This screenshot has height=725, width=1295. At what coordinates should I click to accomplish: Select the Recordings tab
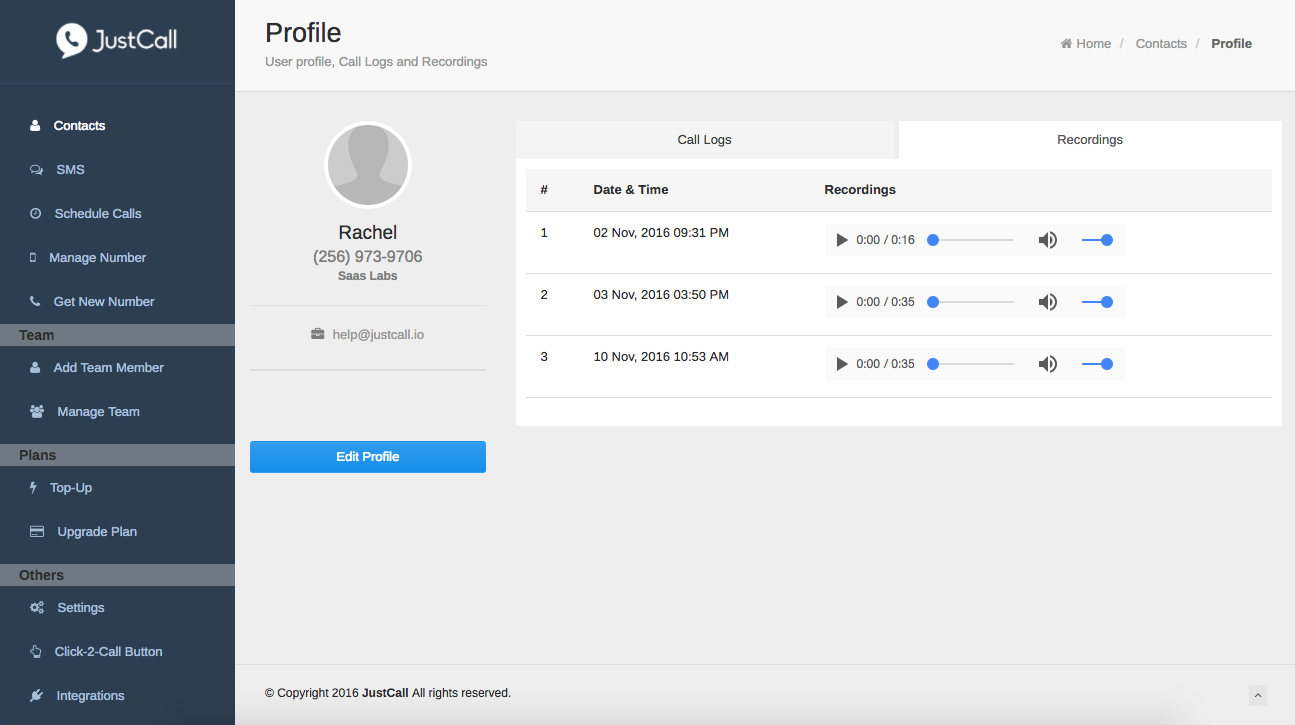click(x=1089, y=140)
